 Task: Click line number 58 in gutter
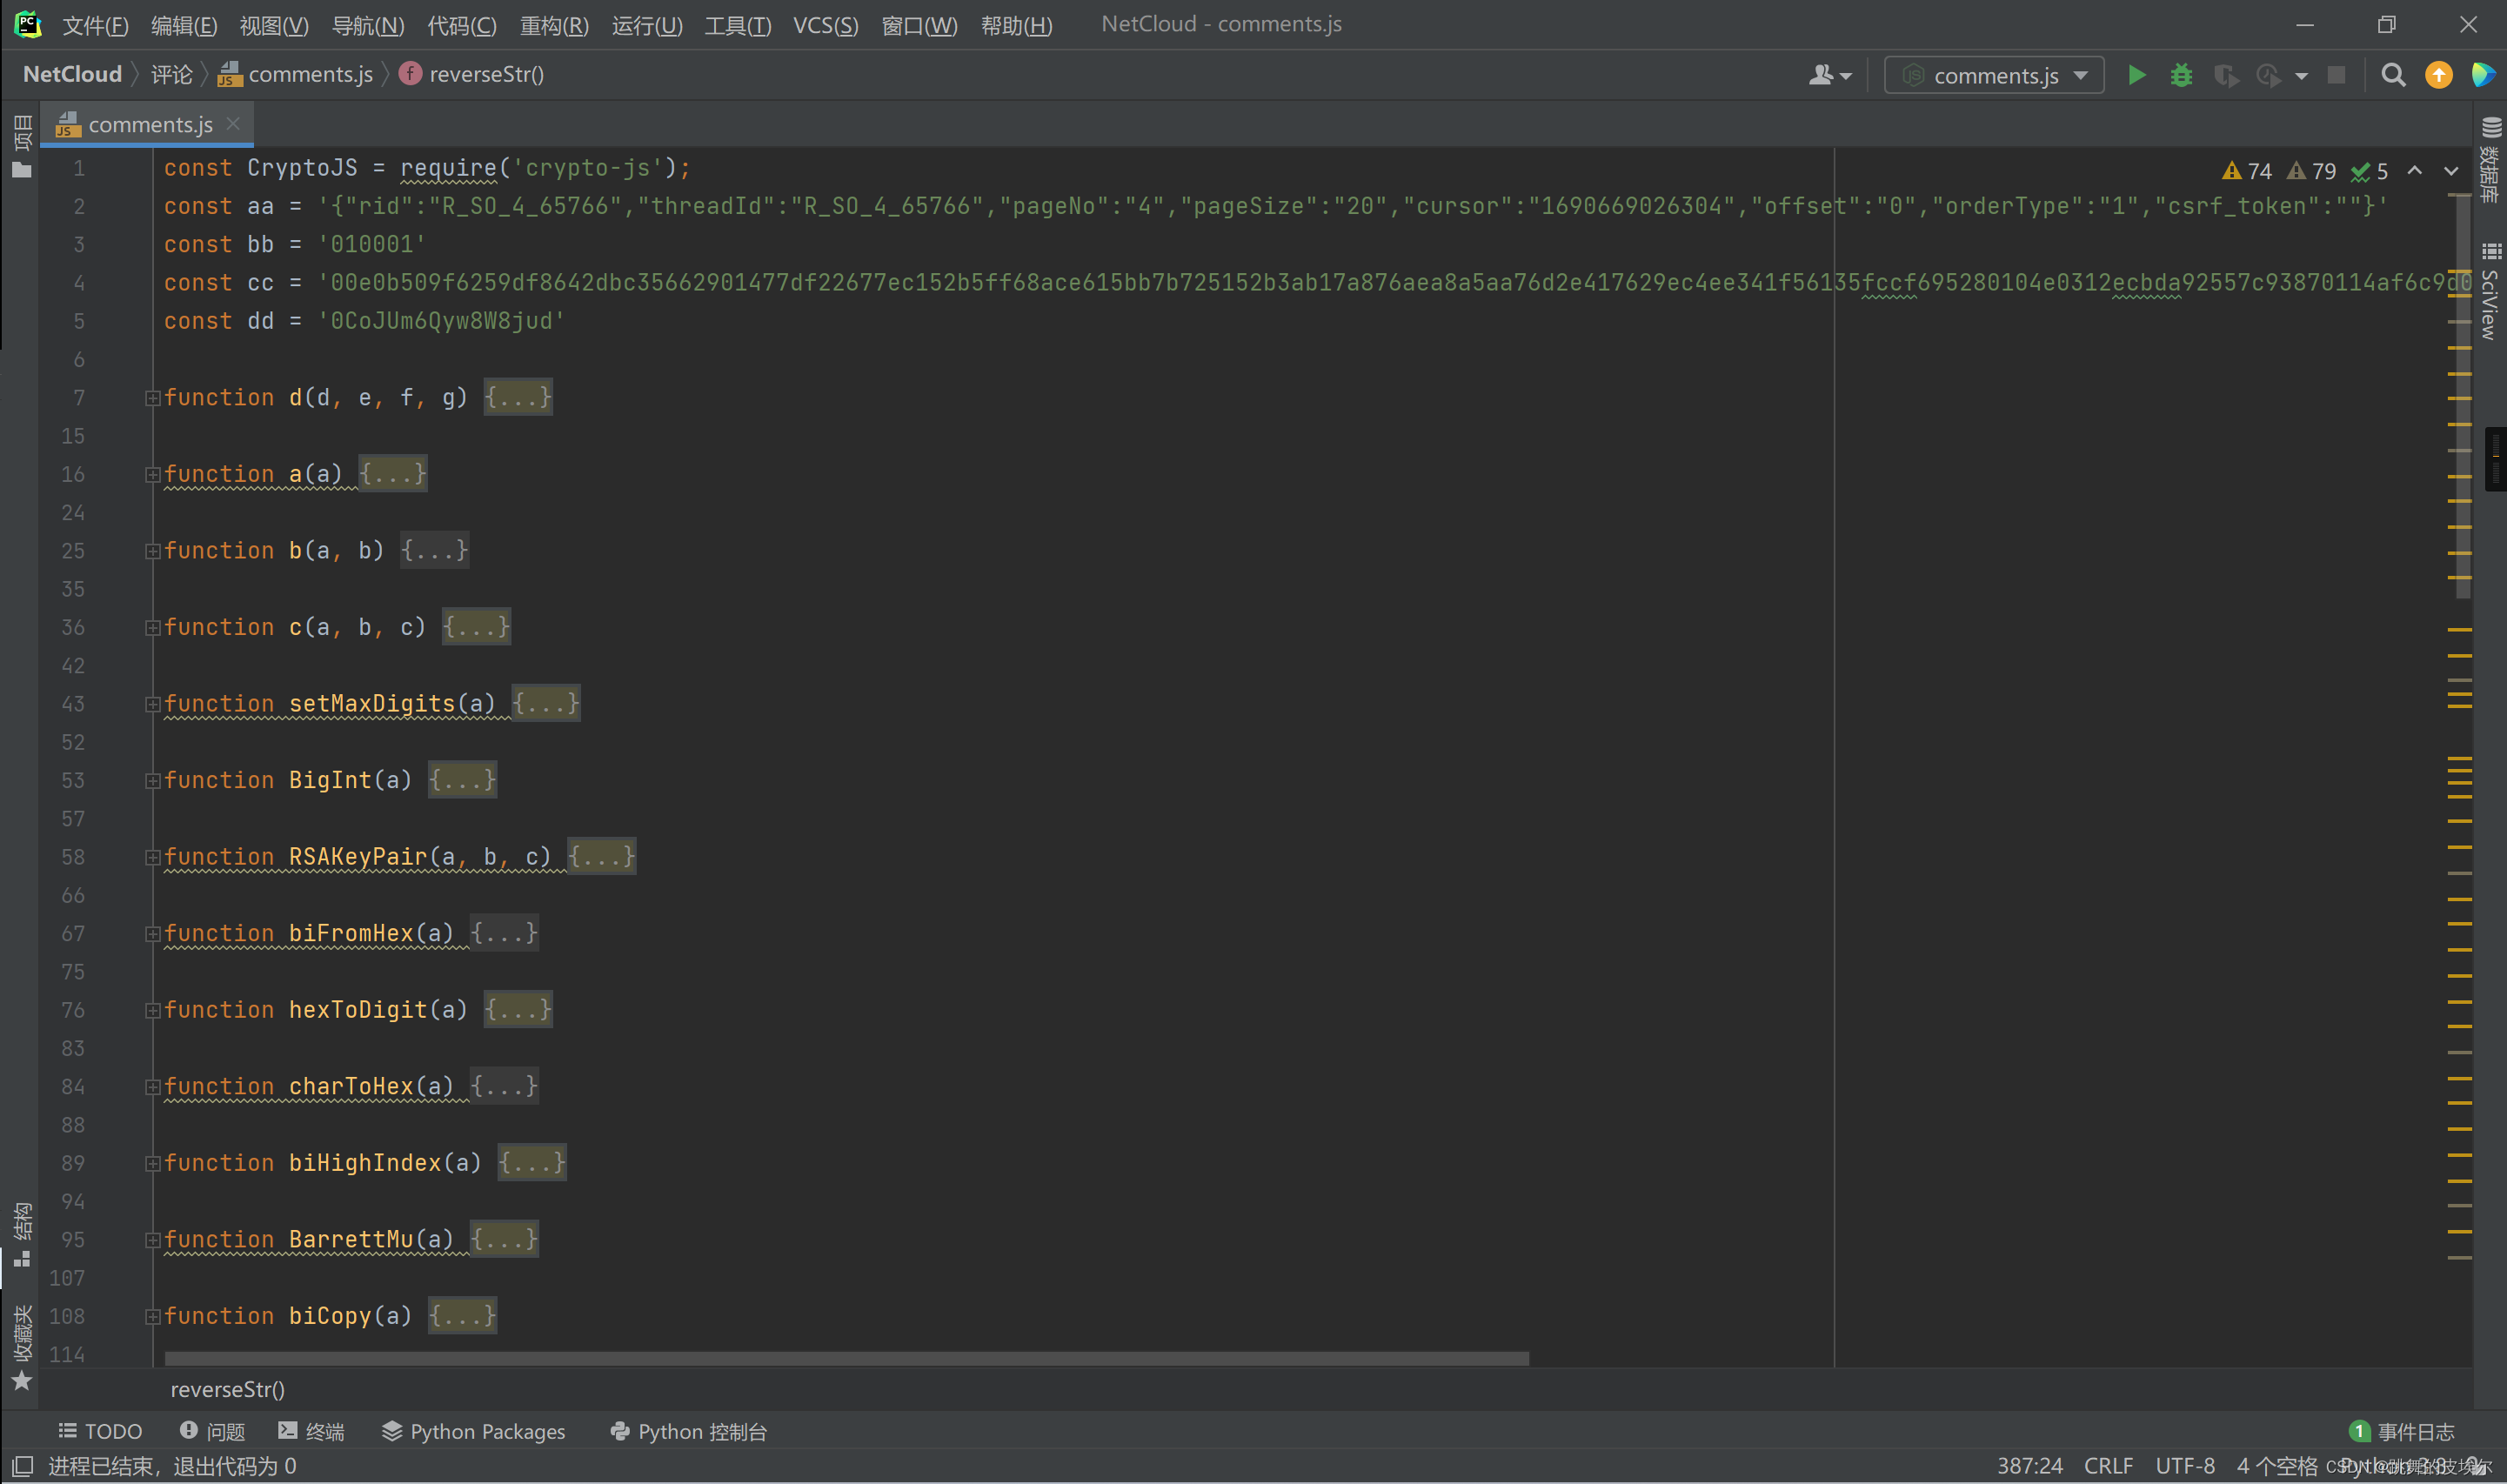coord(73,857)
